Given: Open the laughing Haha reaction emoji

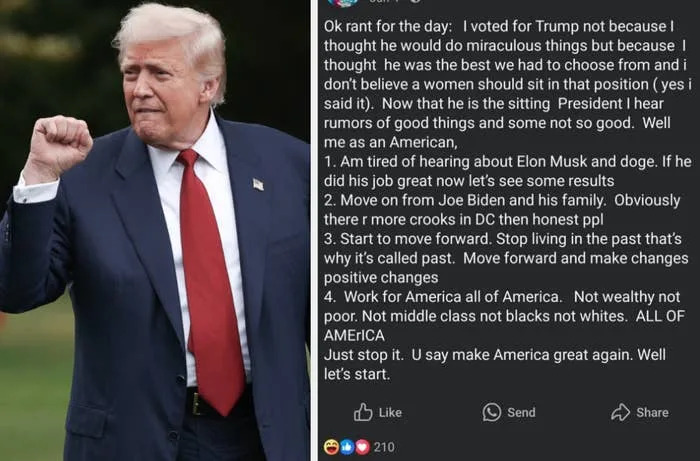Looking at the screenshot, I should [x=331, y=447].
